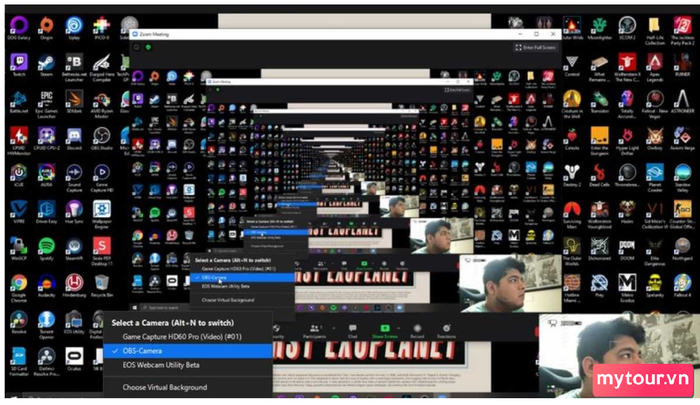Image resolution: width=700 pixels, height=405 pixels.
Task: Open the Uplay desktop icon
Action: [74, 28]
